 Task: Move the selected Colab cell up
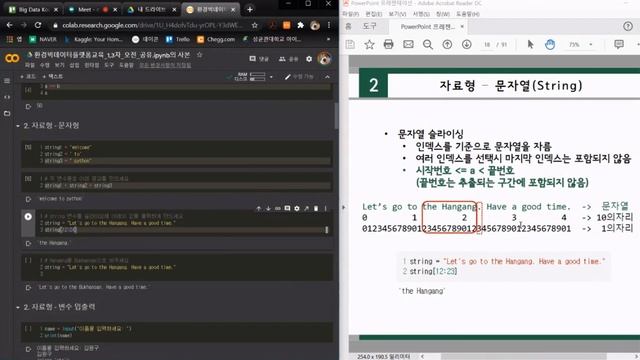click(258, 209)
